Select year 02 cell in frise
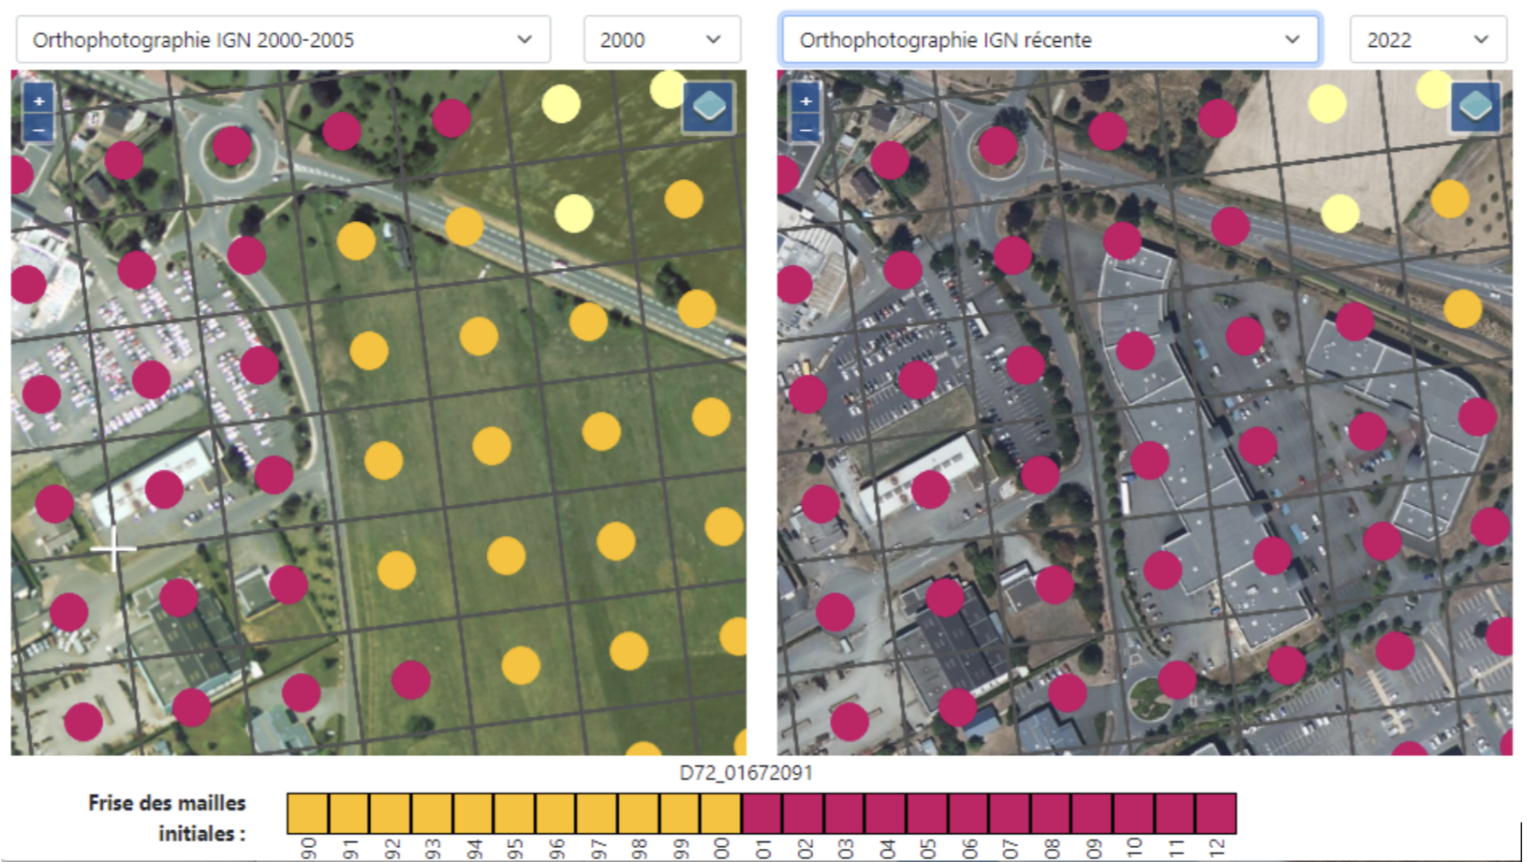 [803, 813]
